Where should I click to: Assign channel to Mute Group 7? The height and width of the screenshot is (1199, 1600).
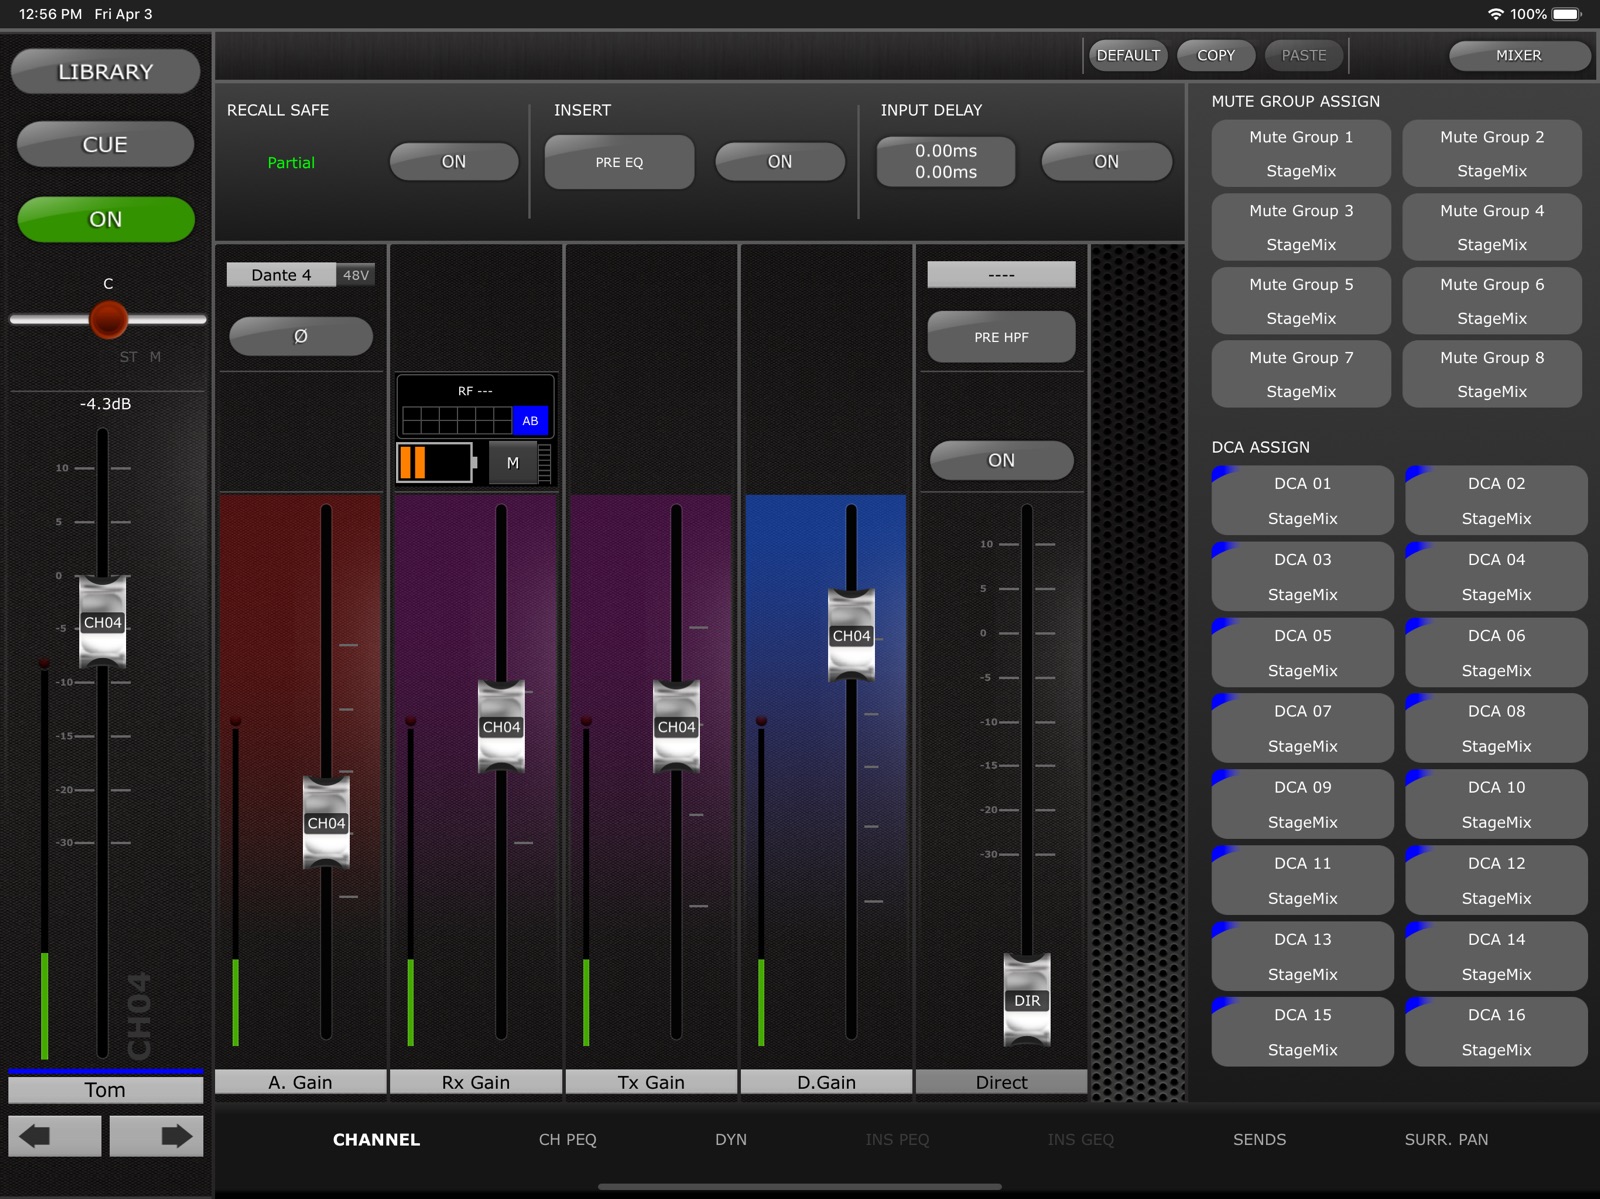[1301, 374]
